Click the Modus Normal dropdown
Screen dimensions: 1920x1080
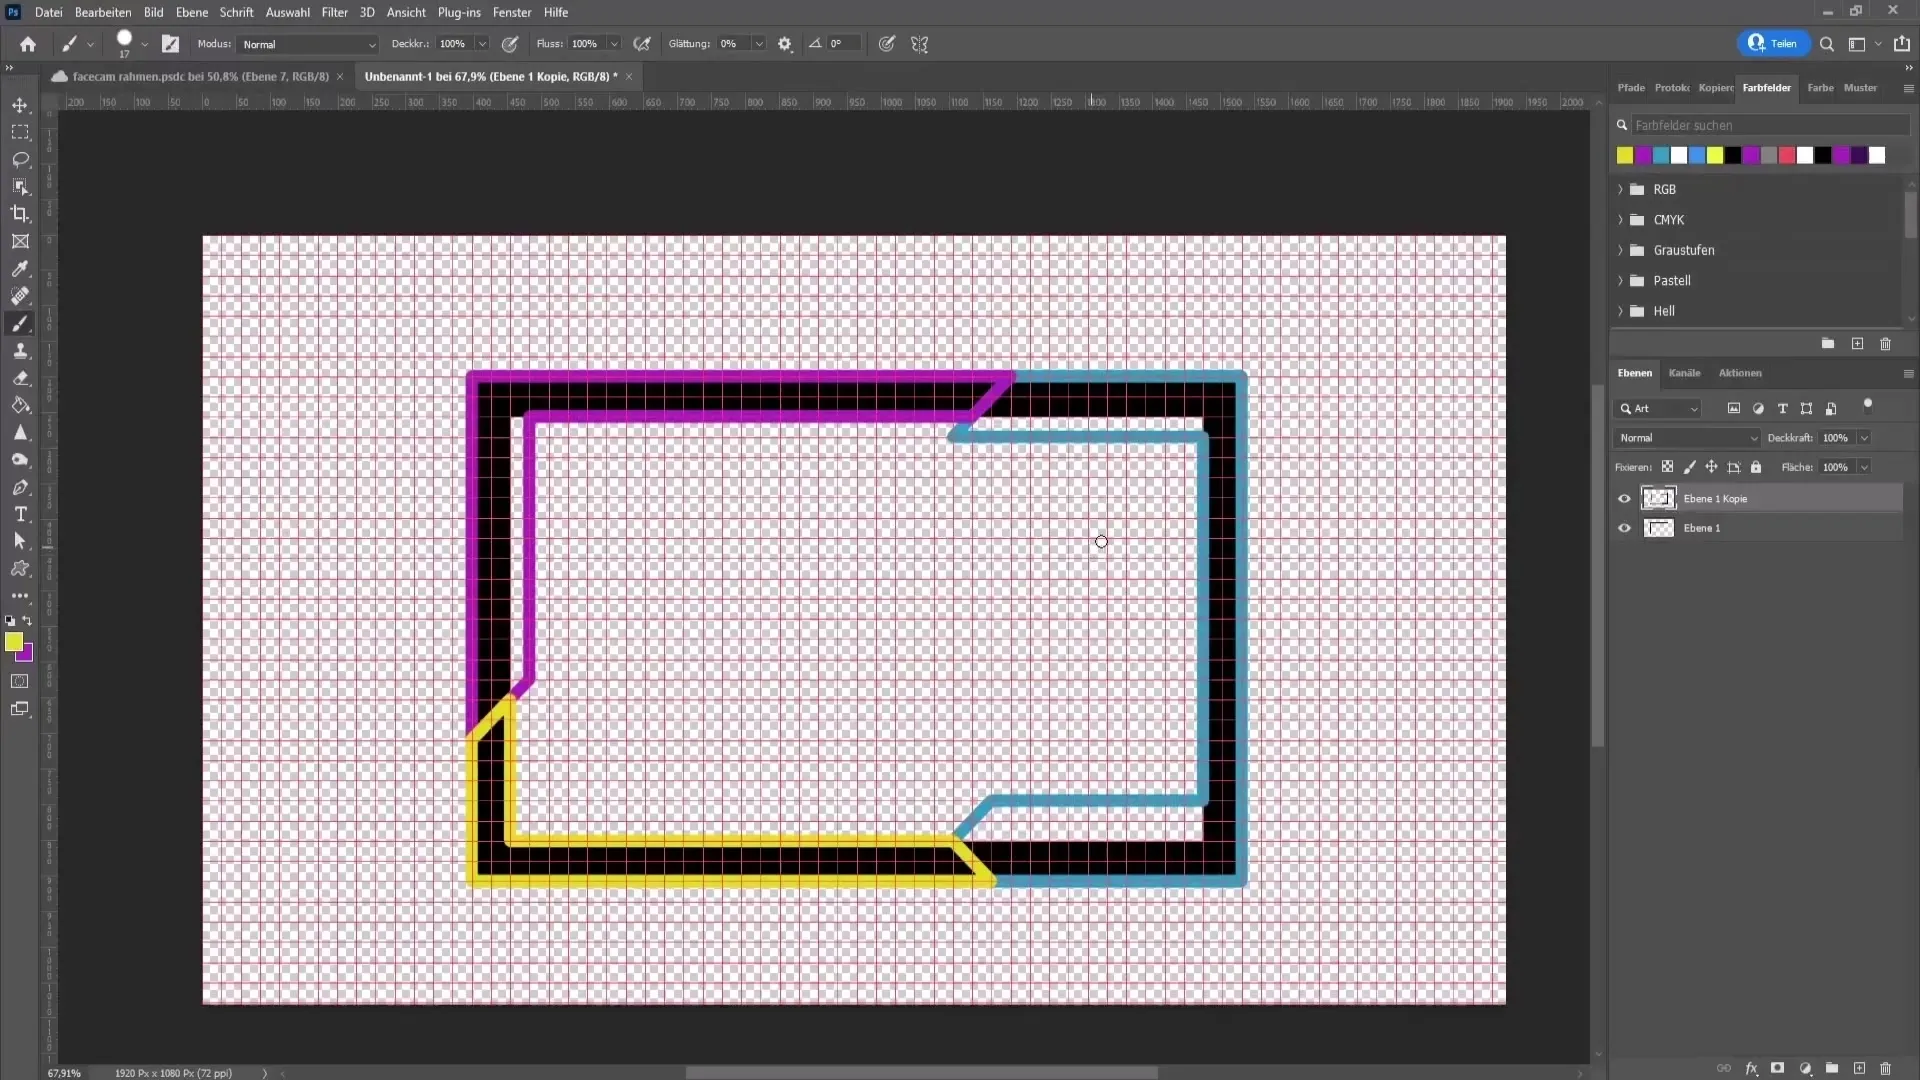pos(305,44)
